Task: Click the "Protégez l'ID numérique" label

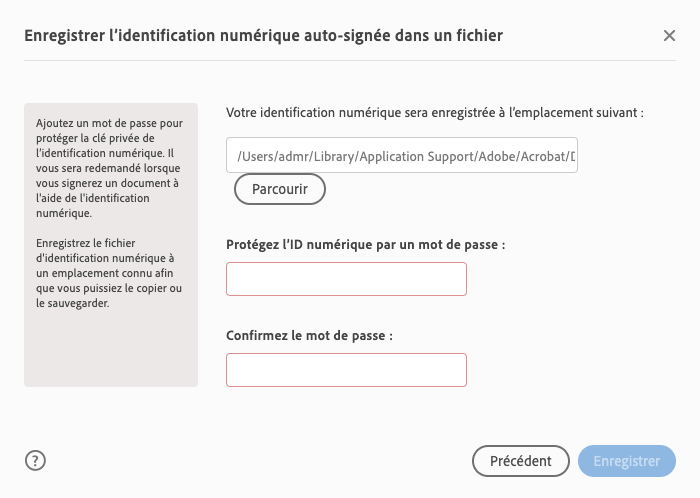Action: 365,244
